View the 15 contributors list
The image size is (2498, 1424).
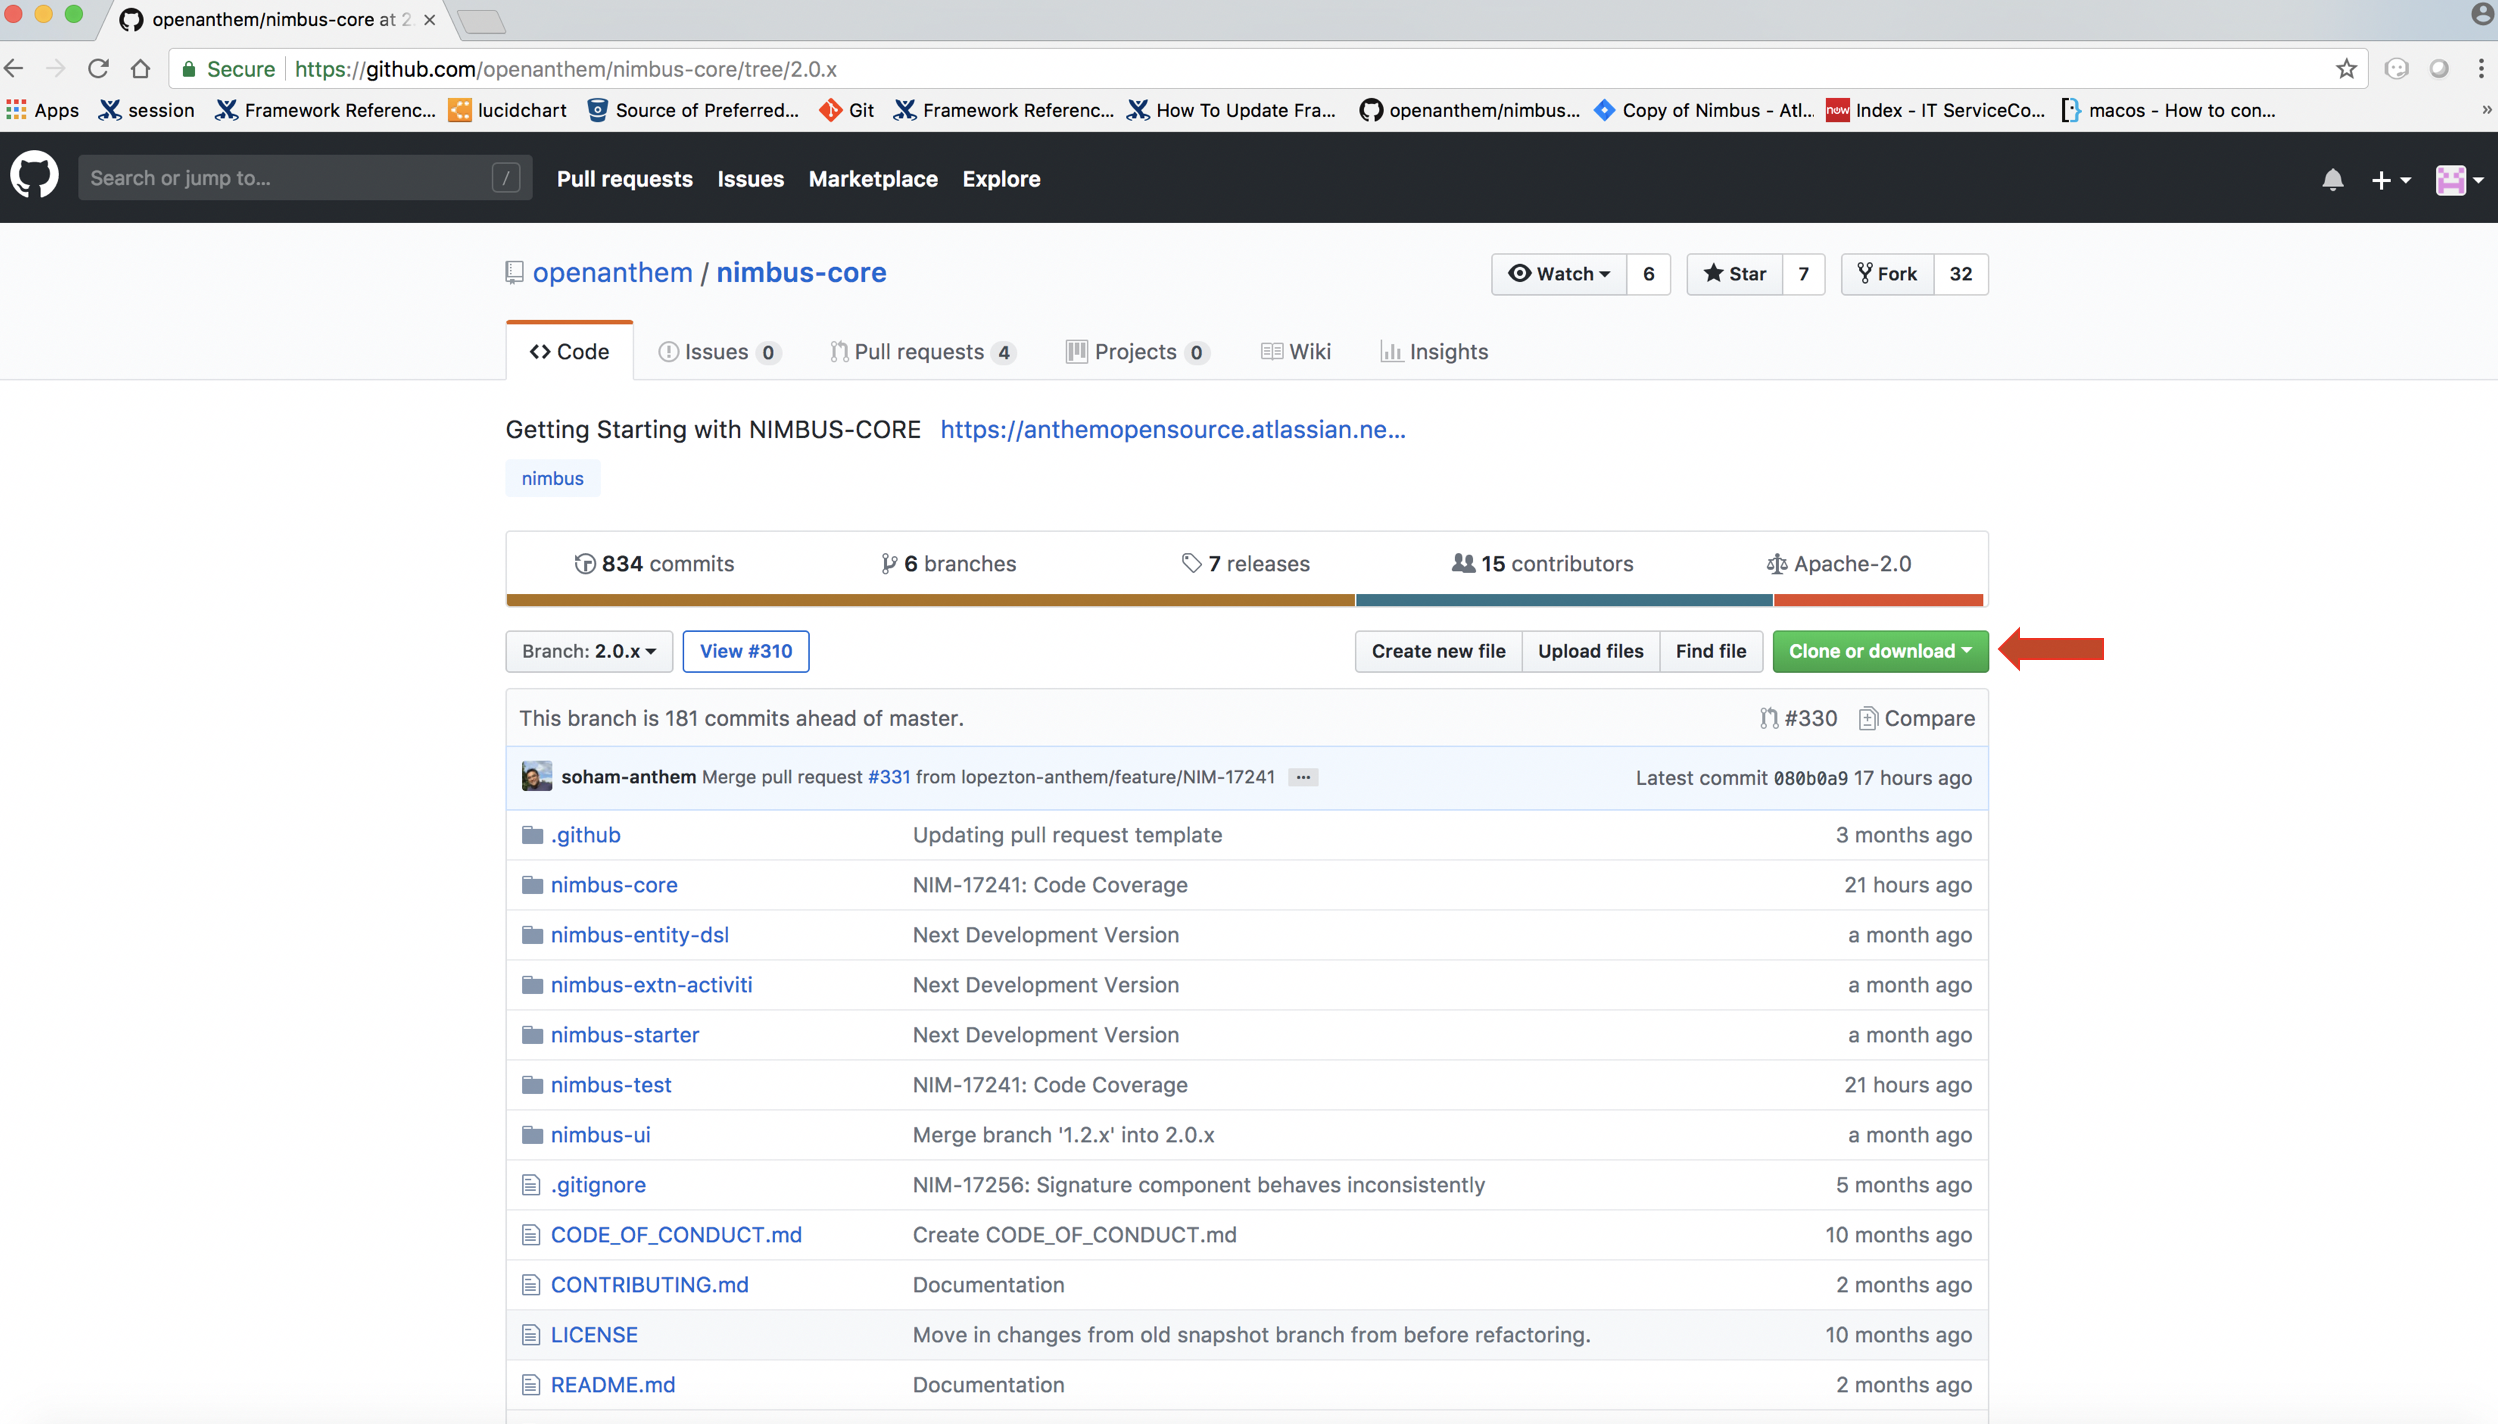pyautogui.click(x=1542, y=563)
